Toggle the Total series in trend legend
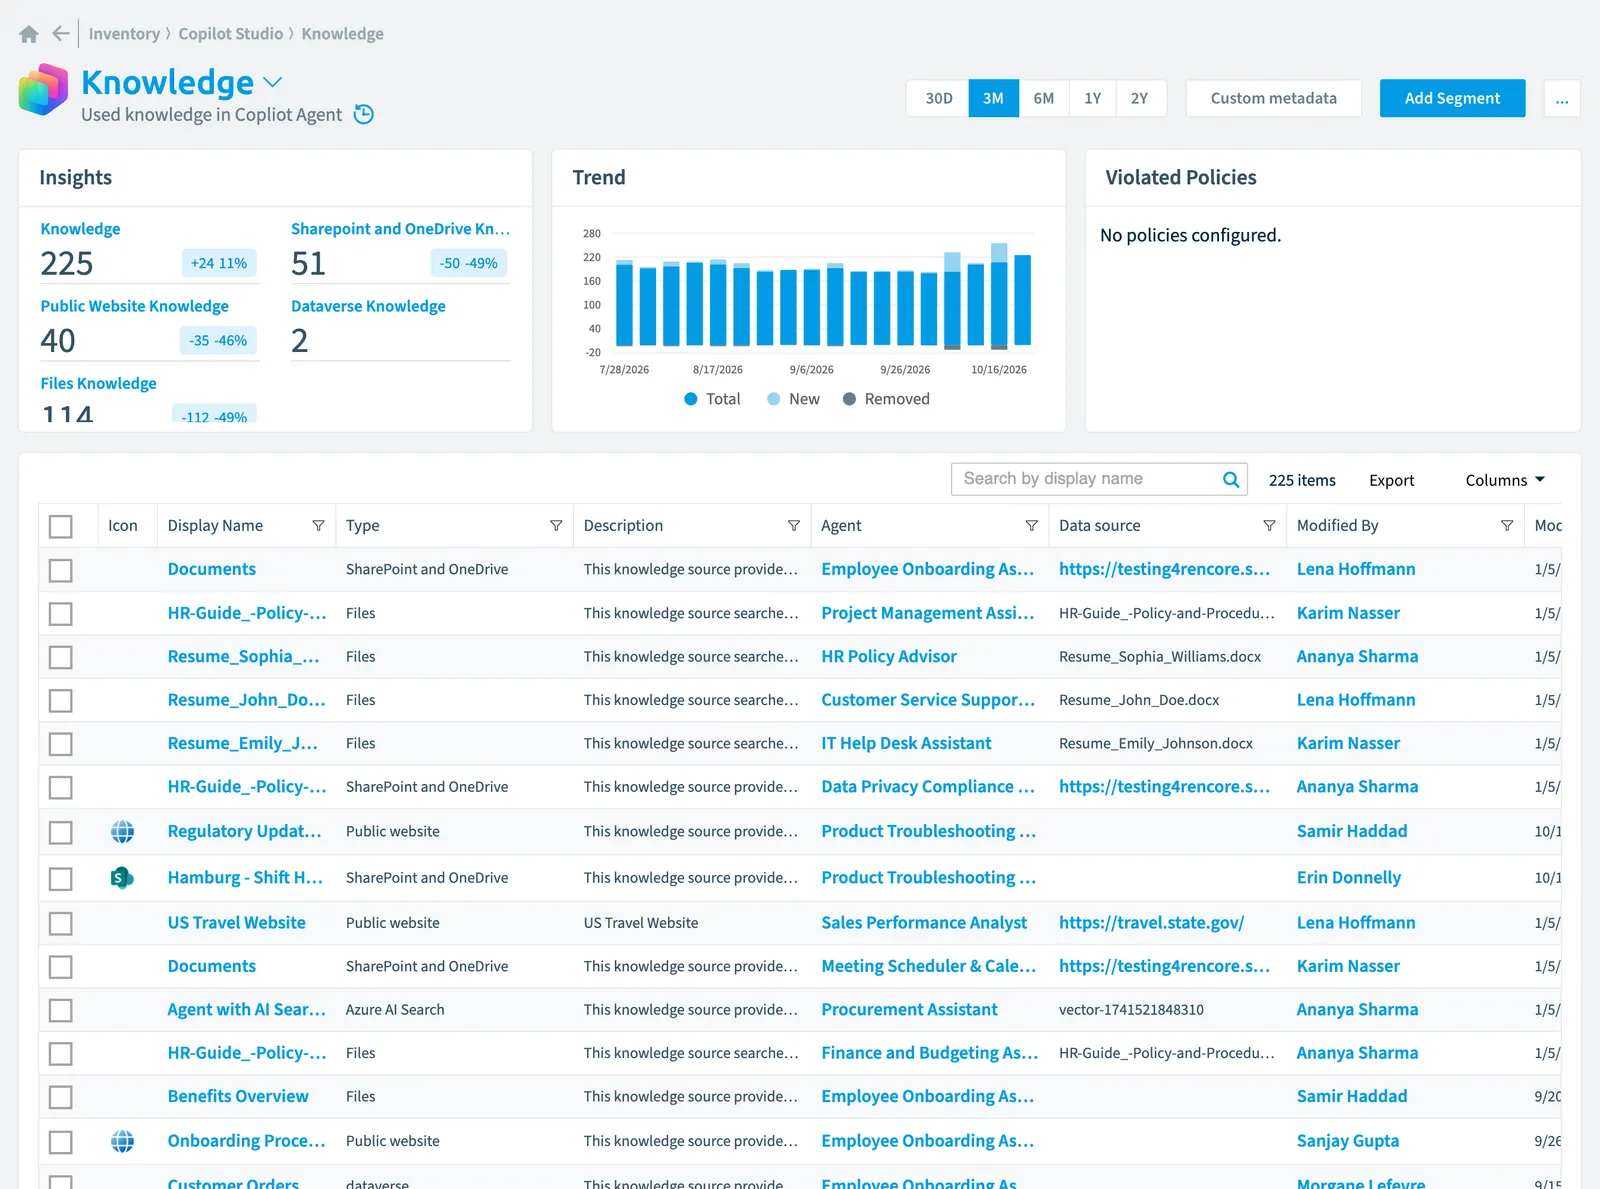This screenshot has width=1600, height=1189. point(712,399)
